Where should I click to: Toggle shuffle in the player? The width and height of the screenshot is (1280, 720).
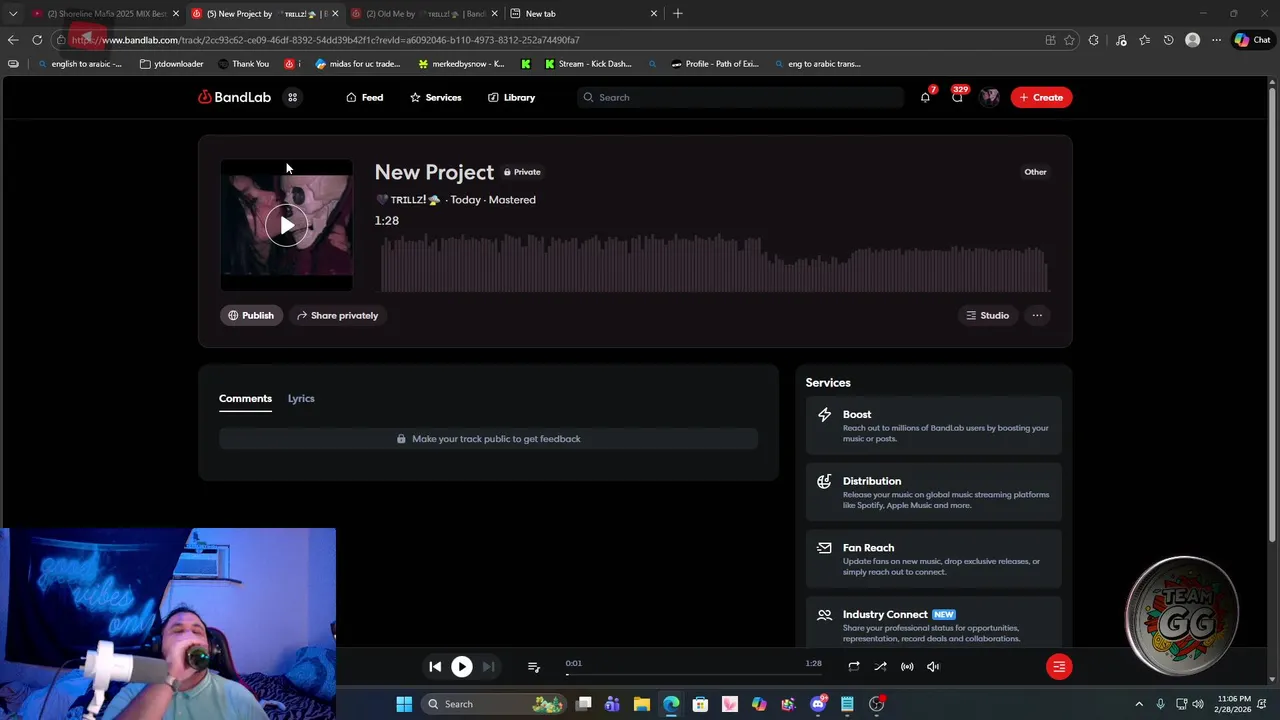click(880, 667)
